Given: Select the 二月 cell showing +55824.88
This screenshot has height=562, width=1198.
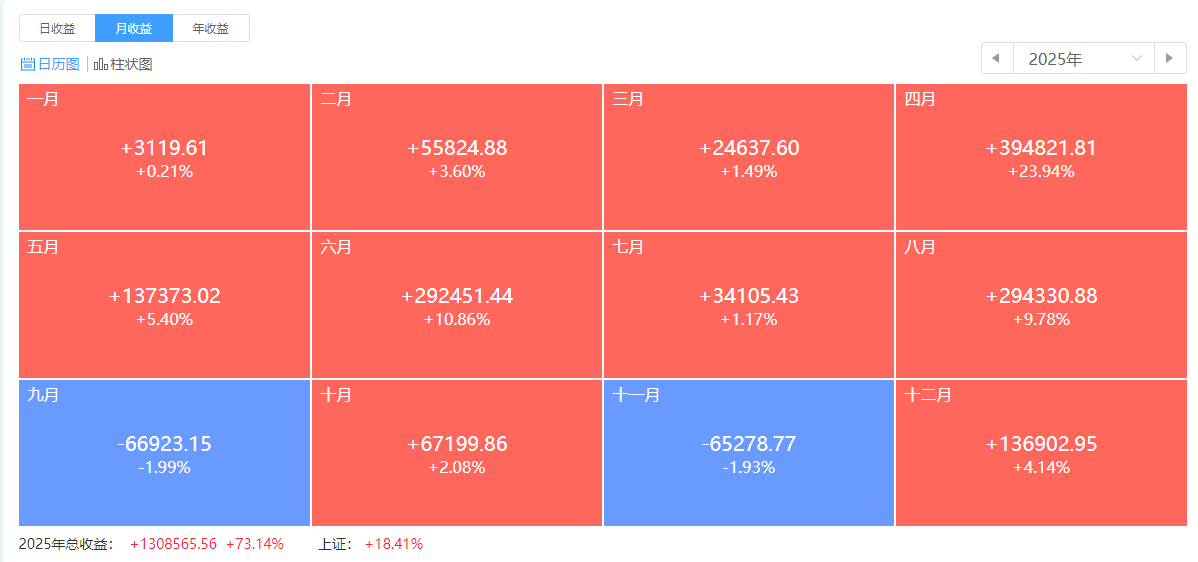Looking at the screenshot, I should [x=457, y=157].
